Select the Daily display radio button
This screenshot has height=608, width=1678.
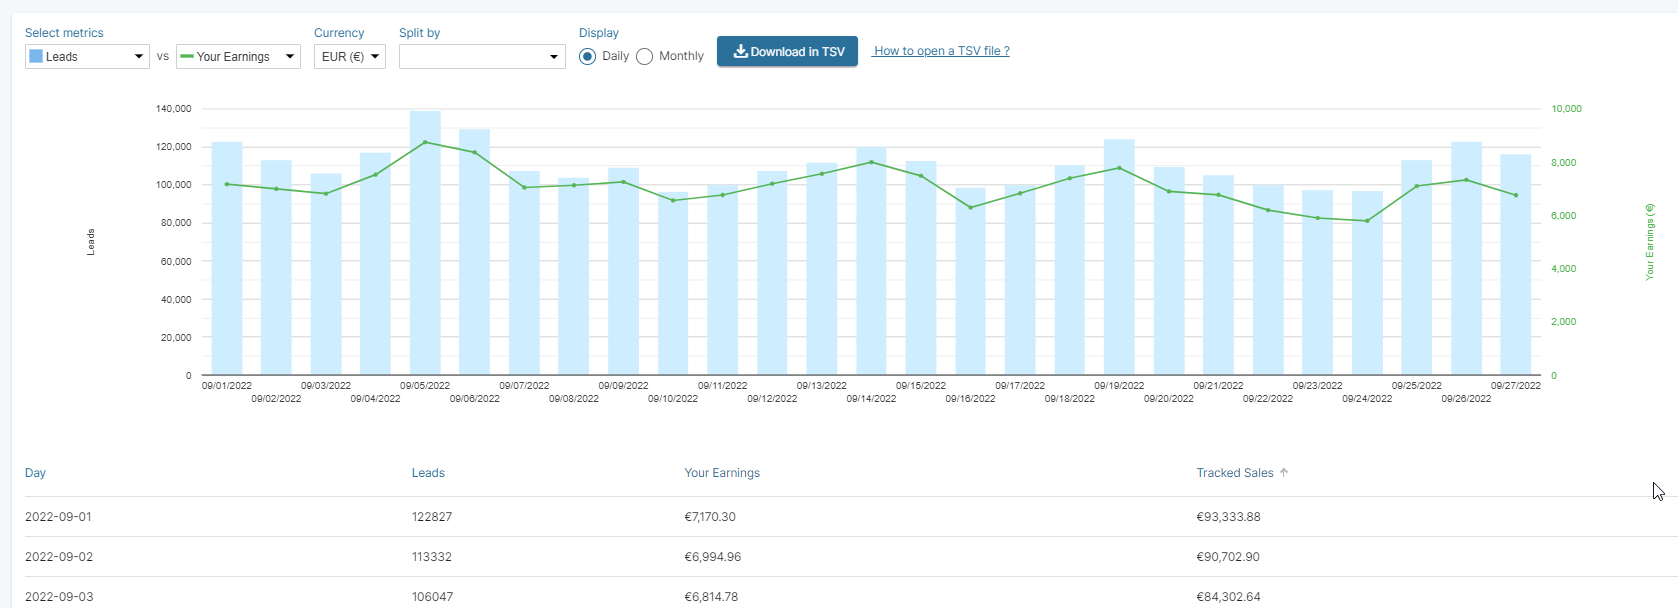[588, 57]
